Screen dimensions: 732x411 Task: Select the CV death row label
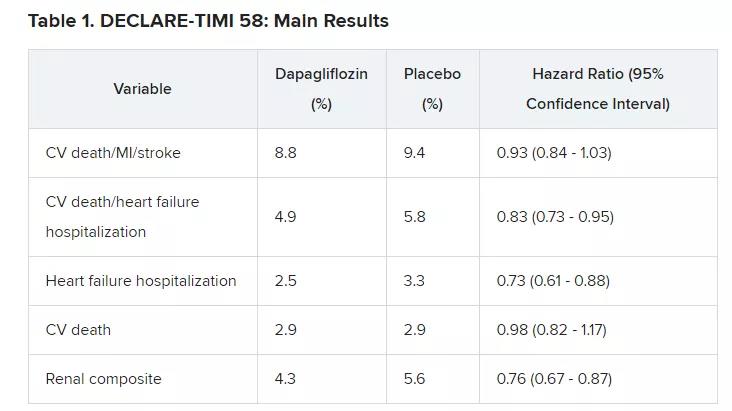point(78,330)
